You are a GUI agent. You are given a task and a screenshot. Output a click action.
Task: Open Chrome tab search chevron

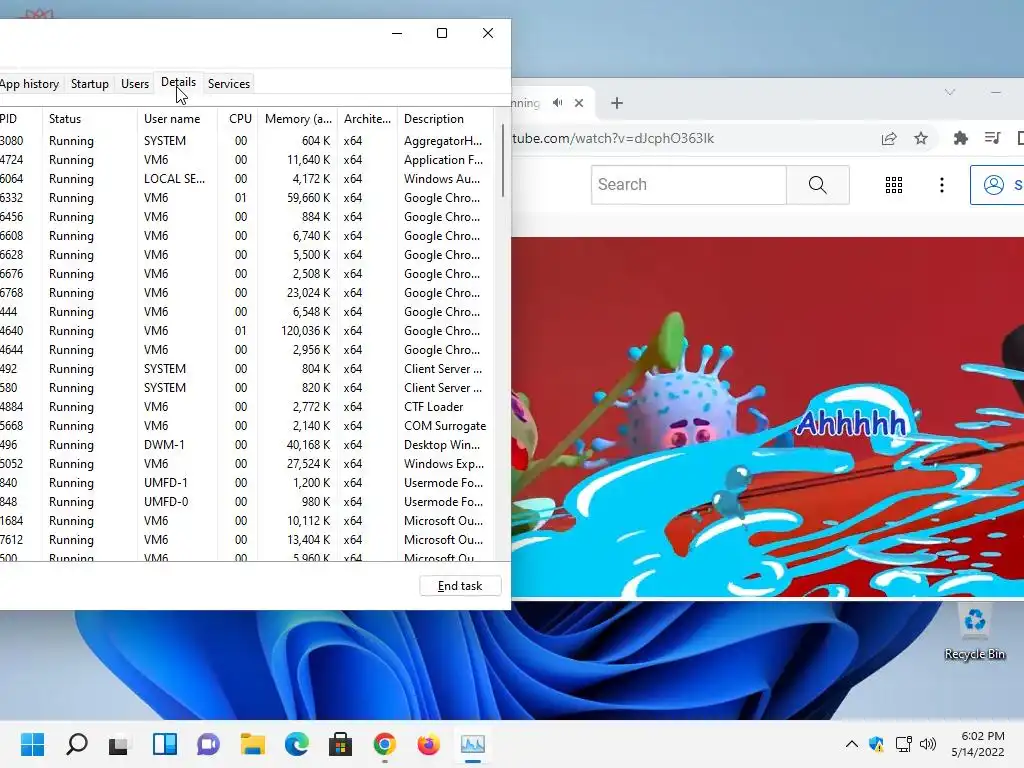click(950, 92)
